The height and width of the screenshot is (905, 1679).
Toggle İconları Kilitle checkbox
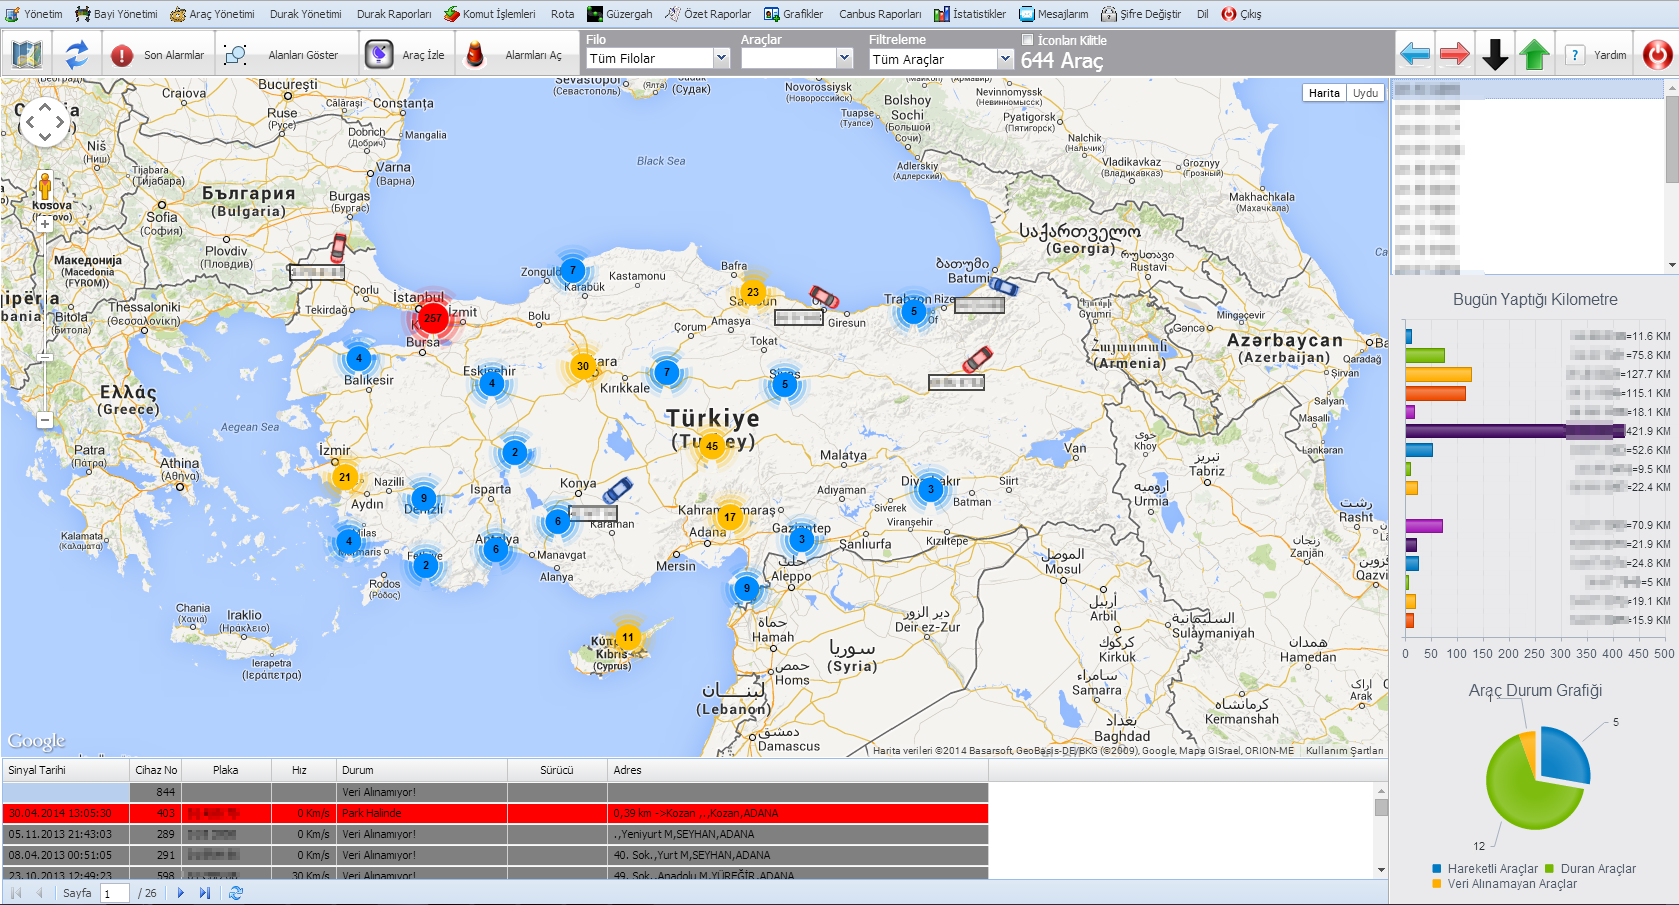(x=1027, y=40)
